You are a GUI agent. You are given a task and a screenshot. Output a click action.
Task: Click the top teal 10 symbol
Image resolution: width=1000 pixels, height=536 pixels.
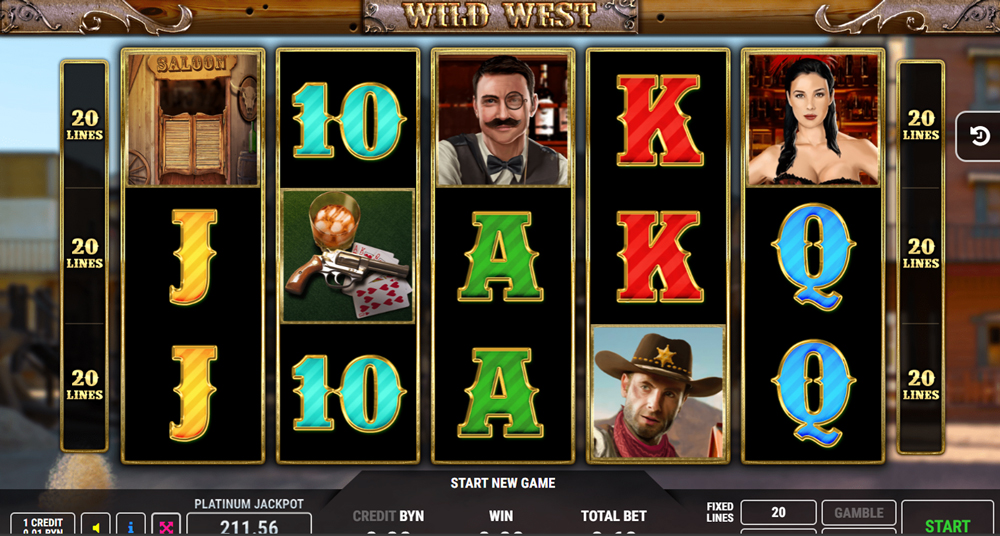[x=349, y=120]
